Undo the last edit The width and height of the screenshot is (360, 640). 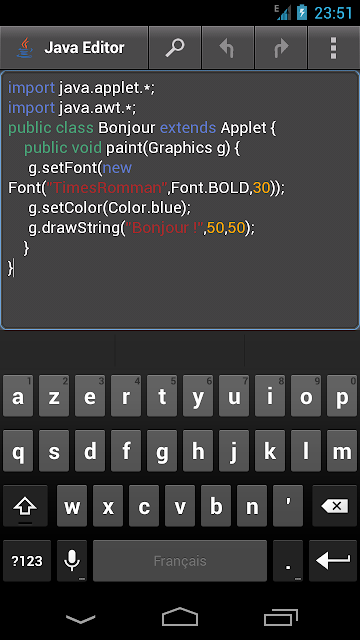(228, 48)
